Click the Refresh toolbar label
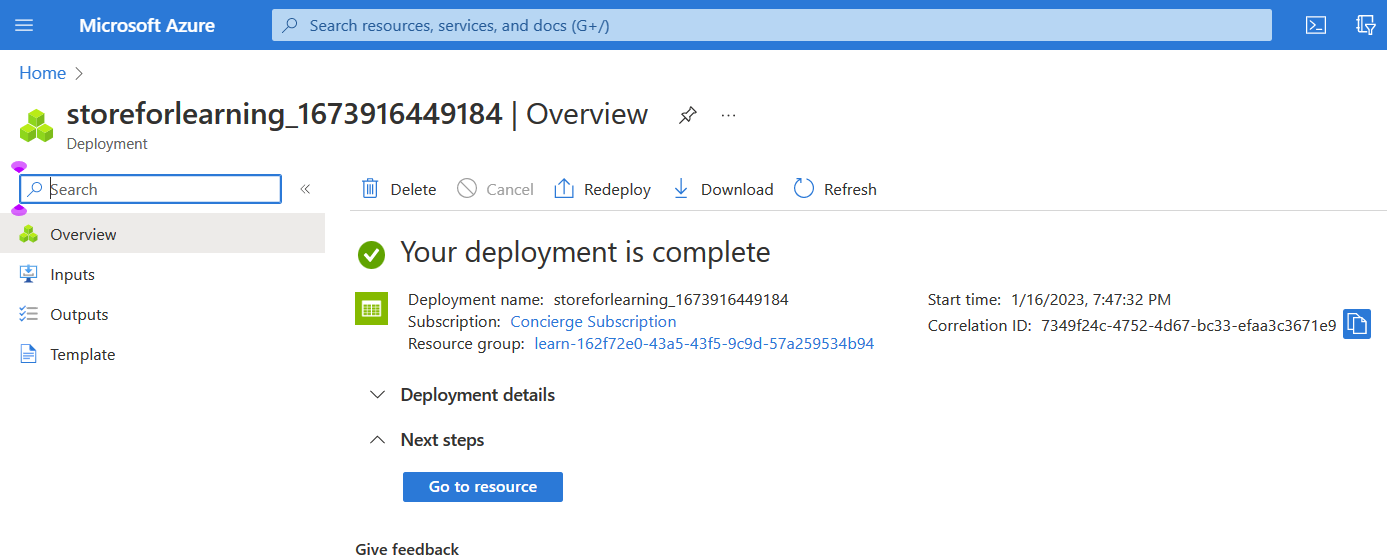The image size is (1387, 560). point(850,189)
